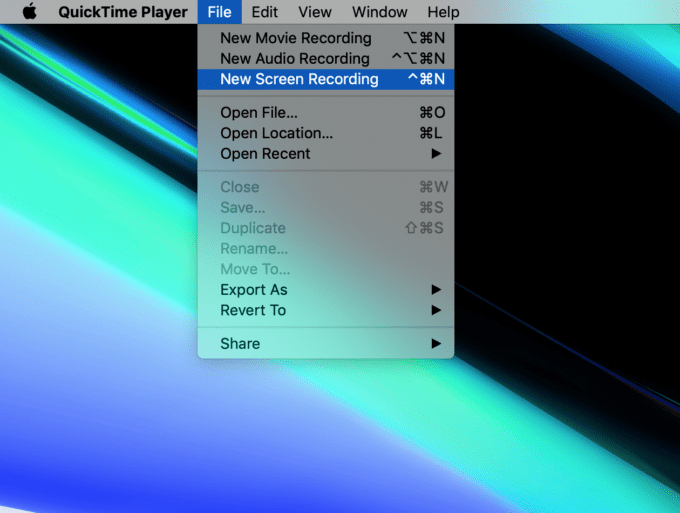The width and height of the screenshot is (680, 513).
Task: Open the Apple logo menu
Action: tap(29, 12)
